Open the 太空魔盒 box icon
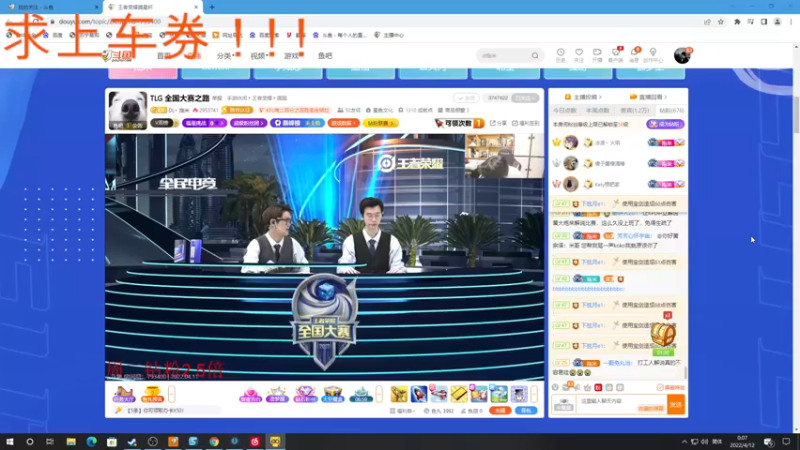The image size is (800, 450). [x=333, y=394]
